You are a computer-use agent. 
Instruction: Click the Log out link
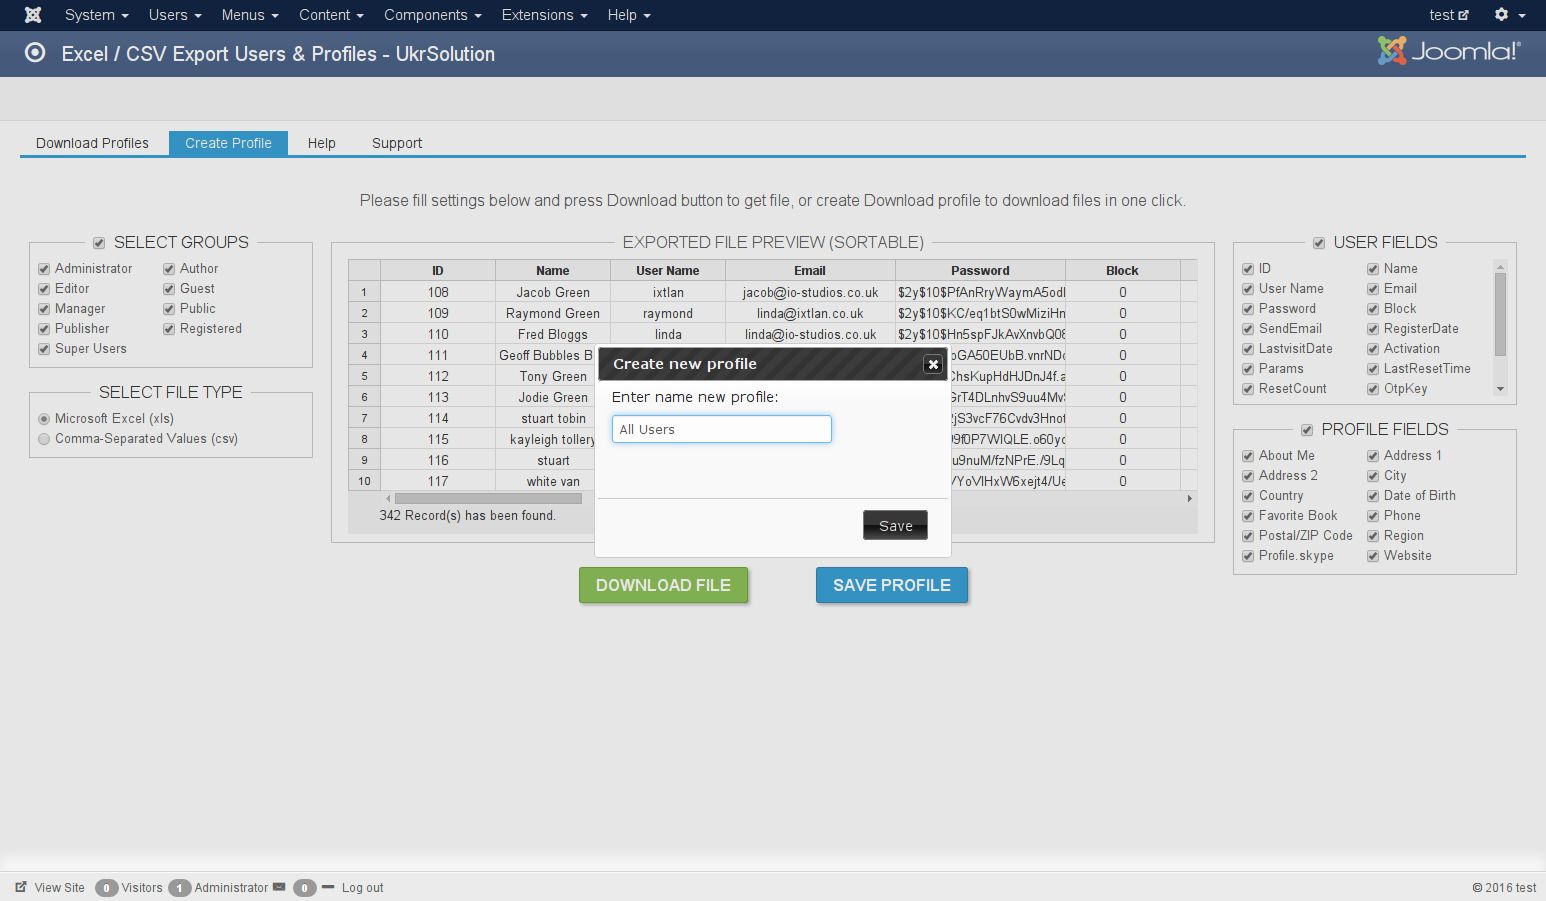363,887
